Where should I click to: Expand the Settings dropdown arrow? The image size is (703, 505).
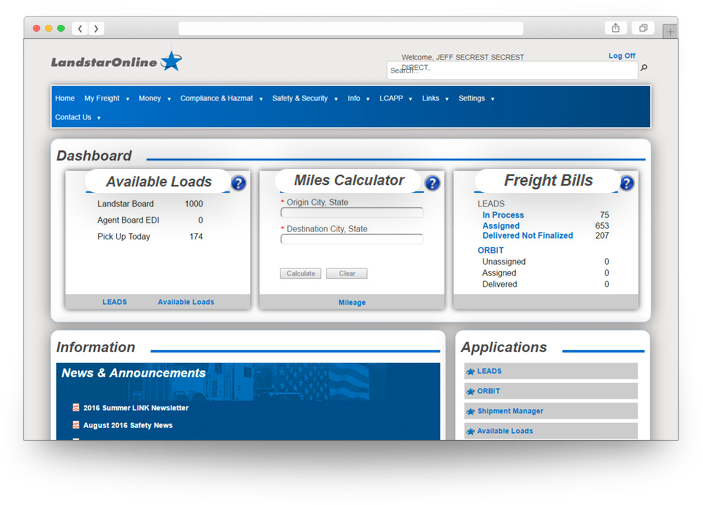click(x=492, y=99)
